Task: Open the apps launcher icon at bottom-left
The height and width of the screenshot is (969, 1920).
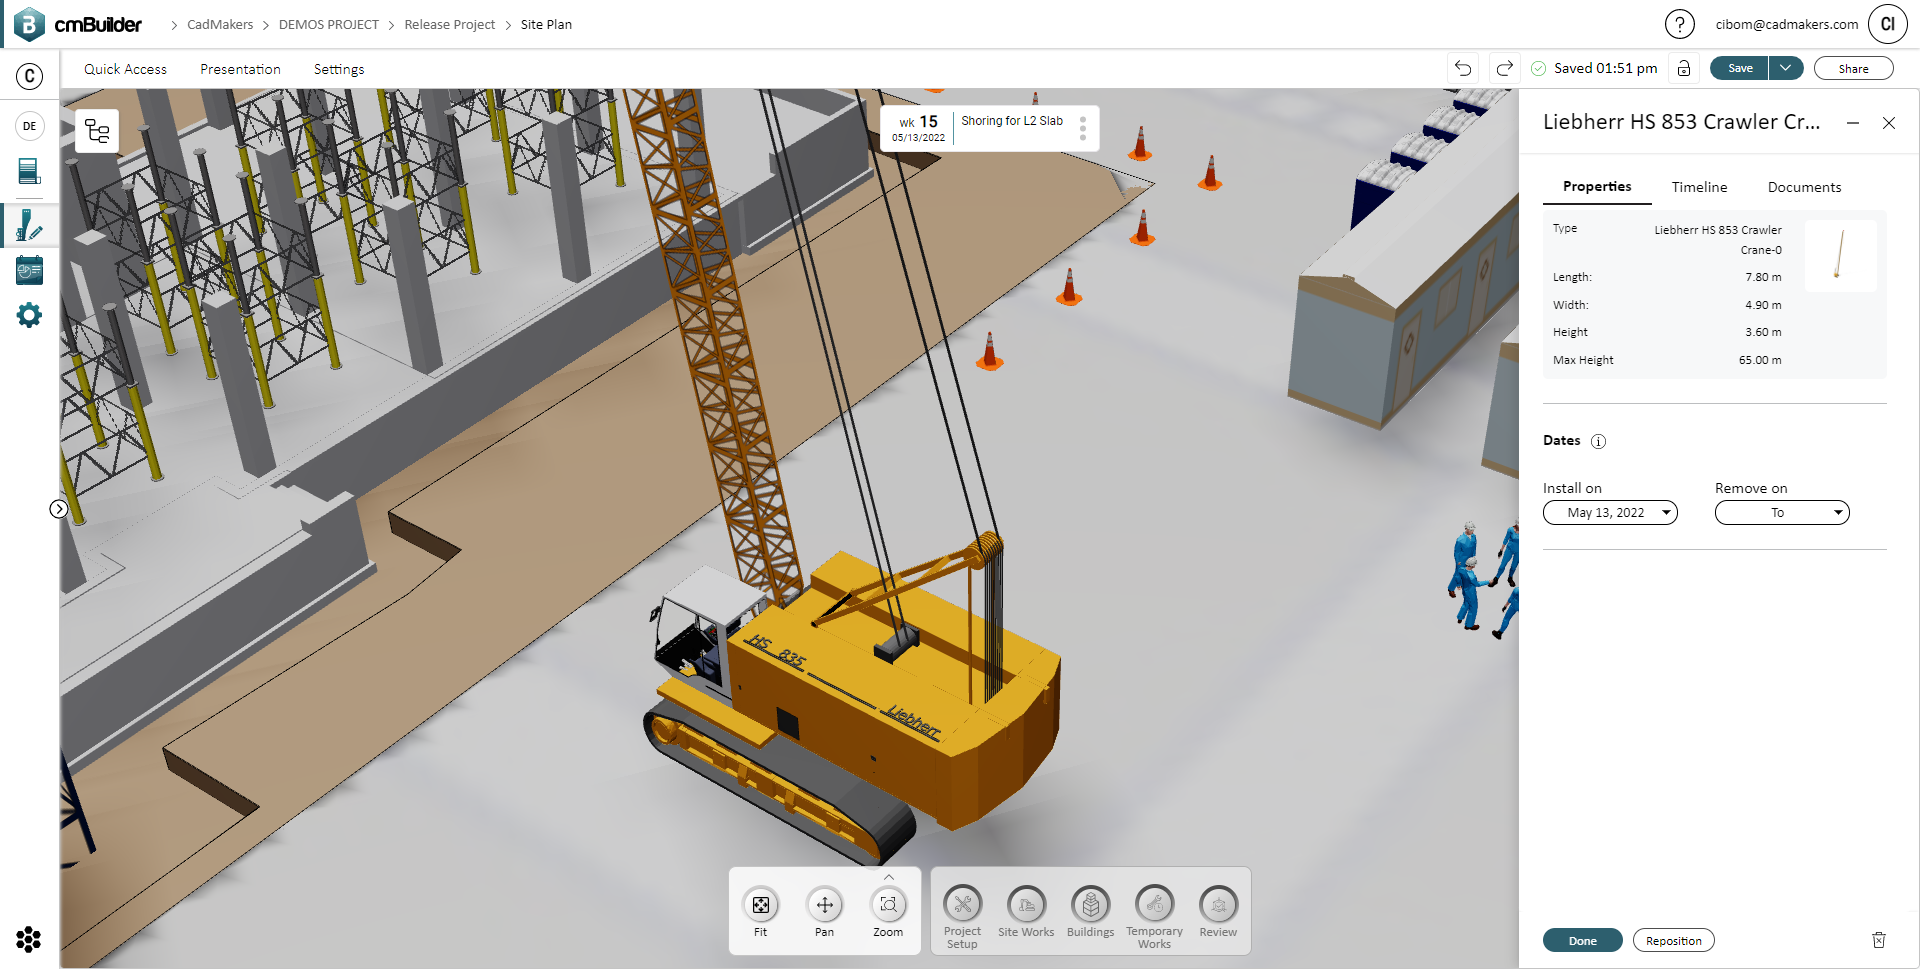Action: click(x=29, y=939)
